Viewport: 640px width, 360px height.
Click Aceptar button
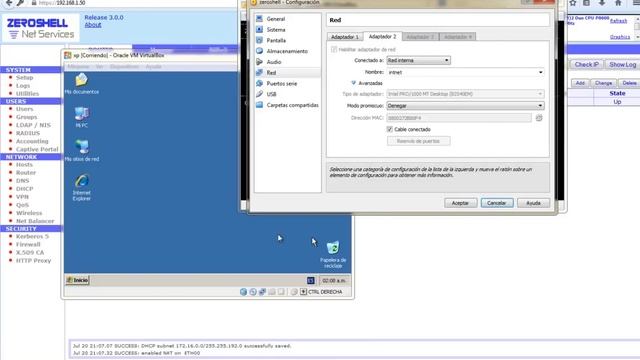pos(460,203)
